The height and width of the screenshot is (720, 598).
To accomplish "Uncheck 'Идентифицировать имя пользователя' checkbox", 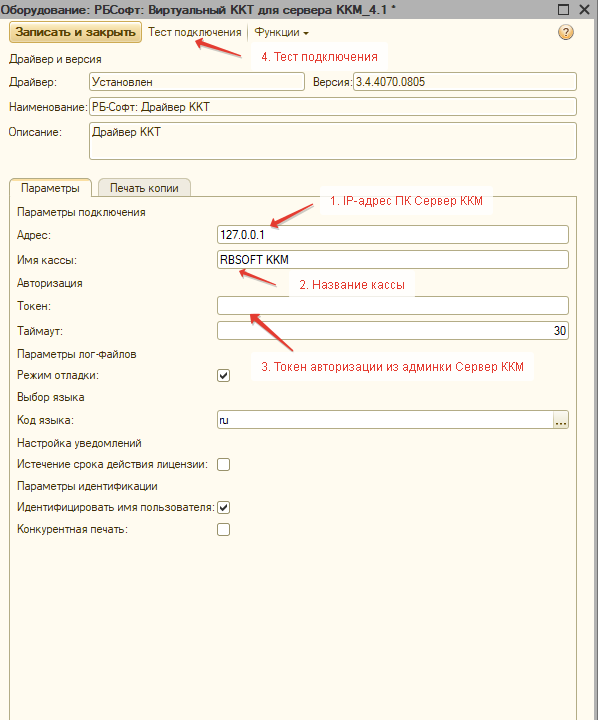I will click(224, 507).
